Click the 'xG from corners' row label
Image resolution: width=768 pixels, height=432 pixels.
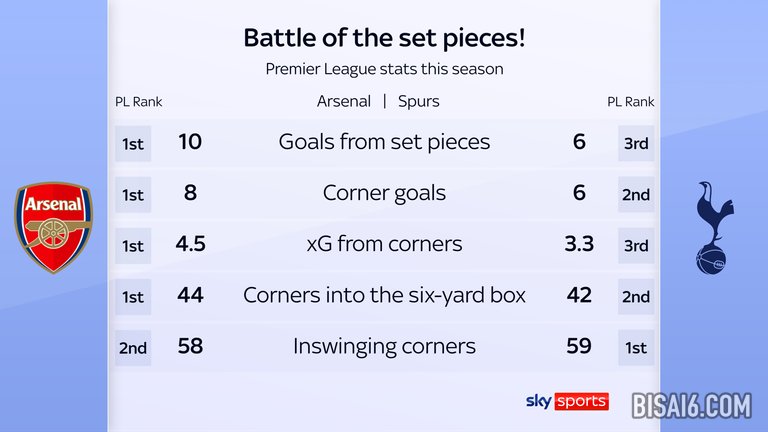(384, 244)
